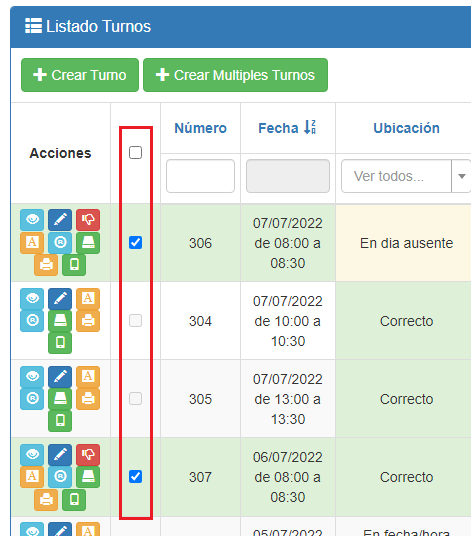Click pencil edit icon on turno 305 row
The width and height of the screenshot is (471, 536).
pyautogui.click(x=60, y=376)
